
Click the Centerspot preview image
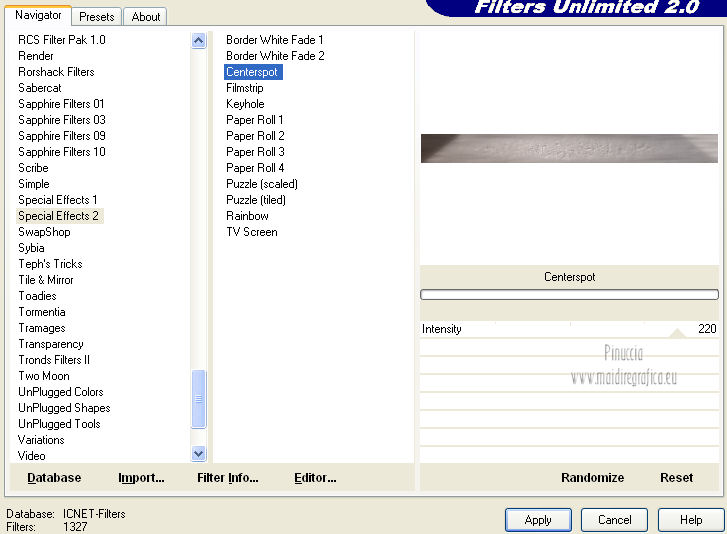point(569,148)
